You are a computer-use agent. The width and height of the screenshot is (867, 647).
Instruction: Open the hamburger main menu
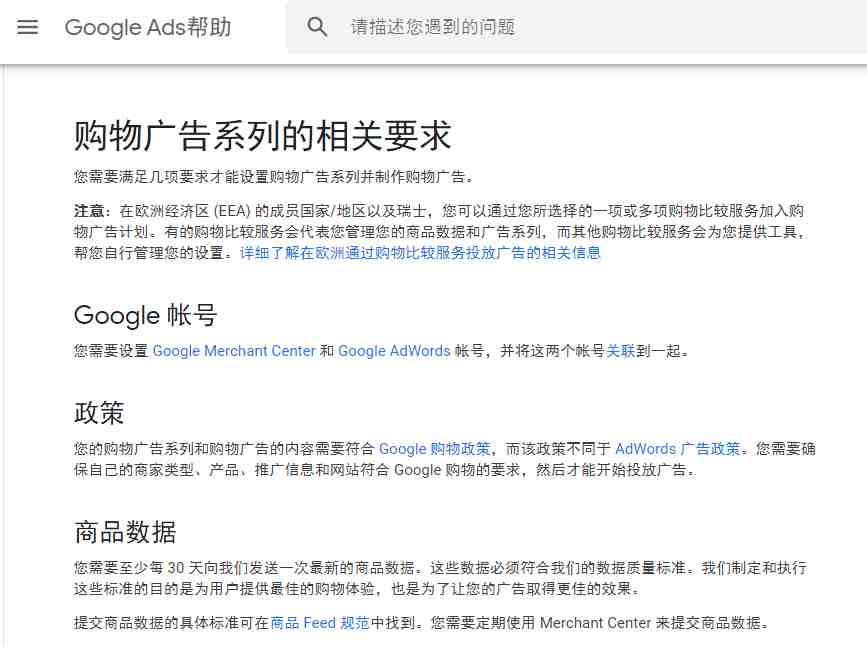pos(28,27)
